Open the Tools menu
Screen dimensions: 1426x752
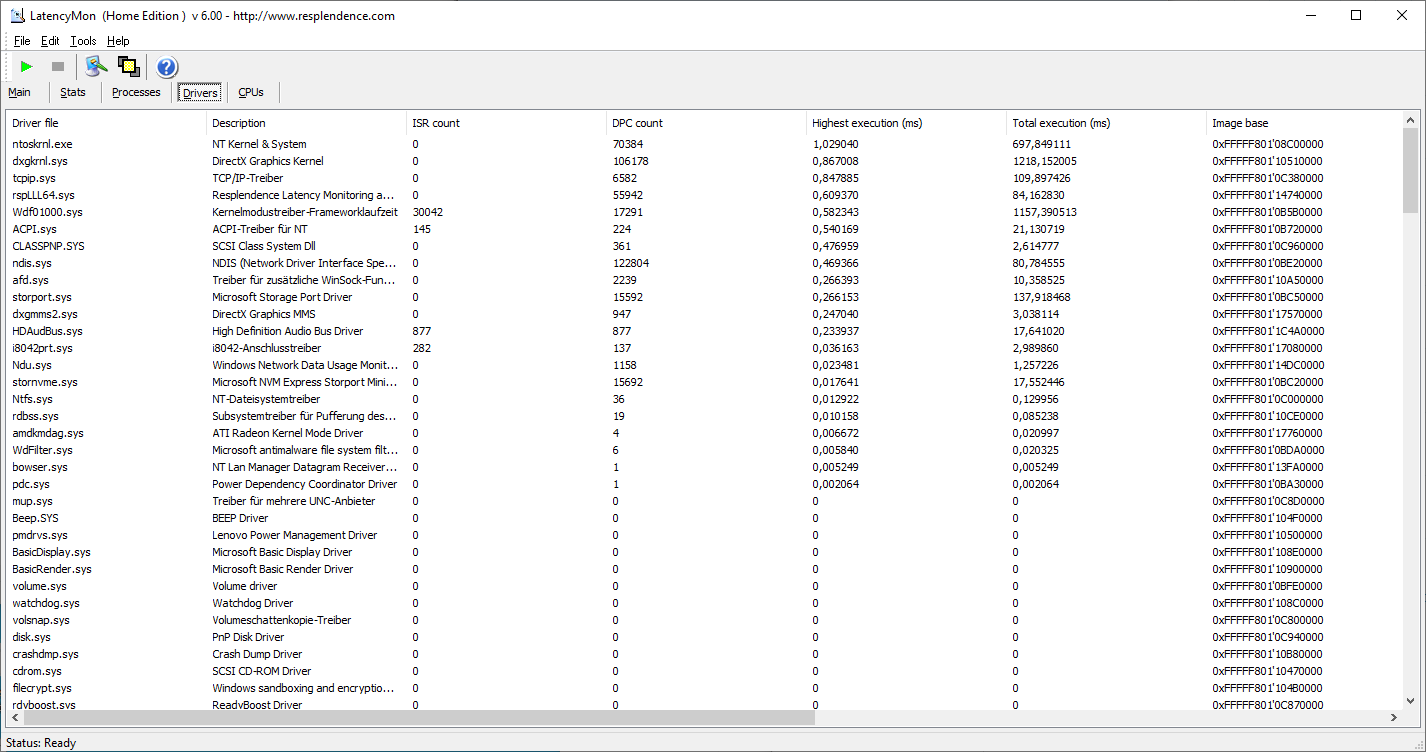tap(83, 41)
